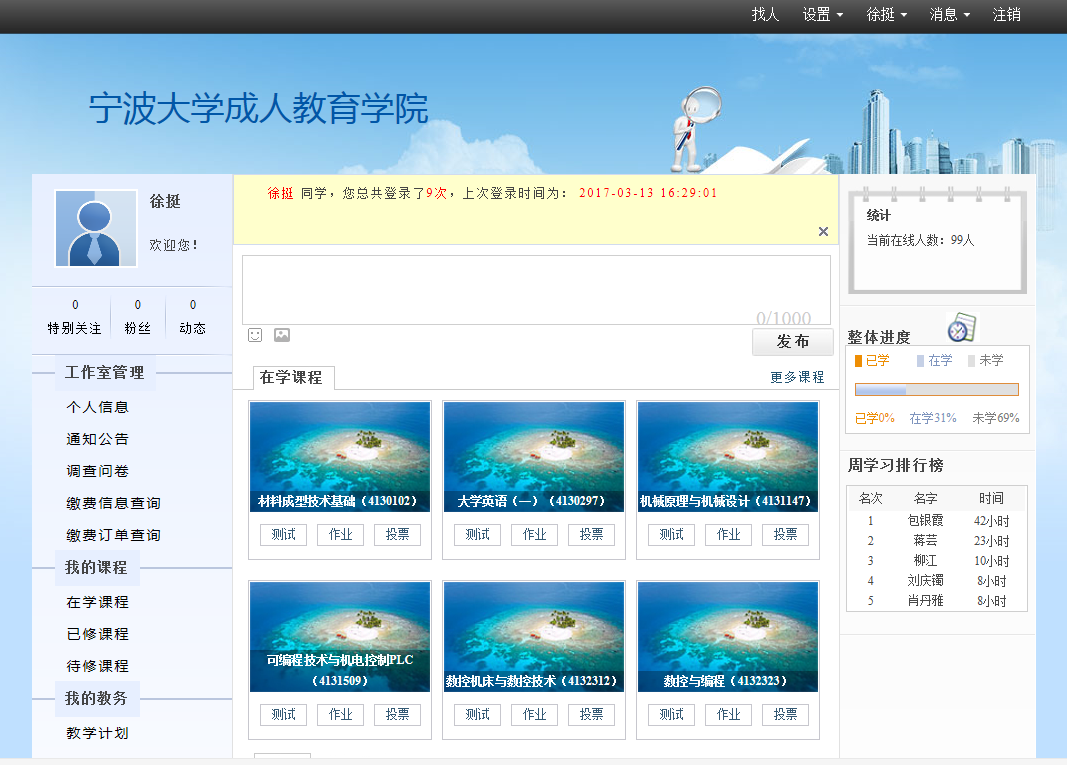Click 找人 in the top navigation
Screen dimensions: 1067x765
point(765,14)
